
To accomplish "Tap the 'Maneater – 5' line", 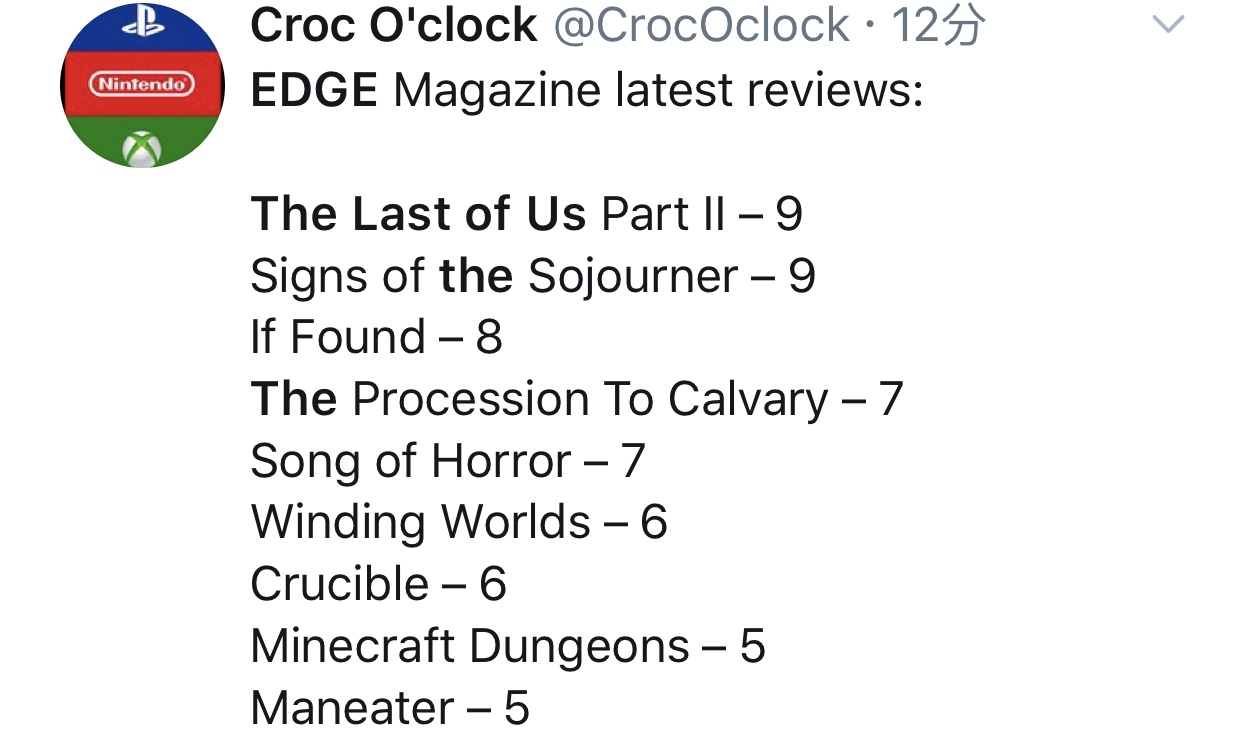I will (x=389, y=708).
